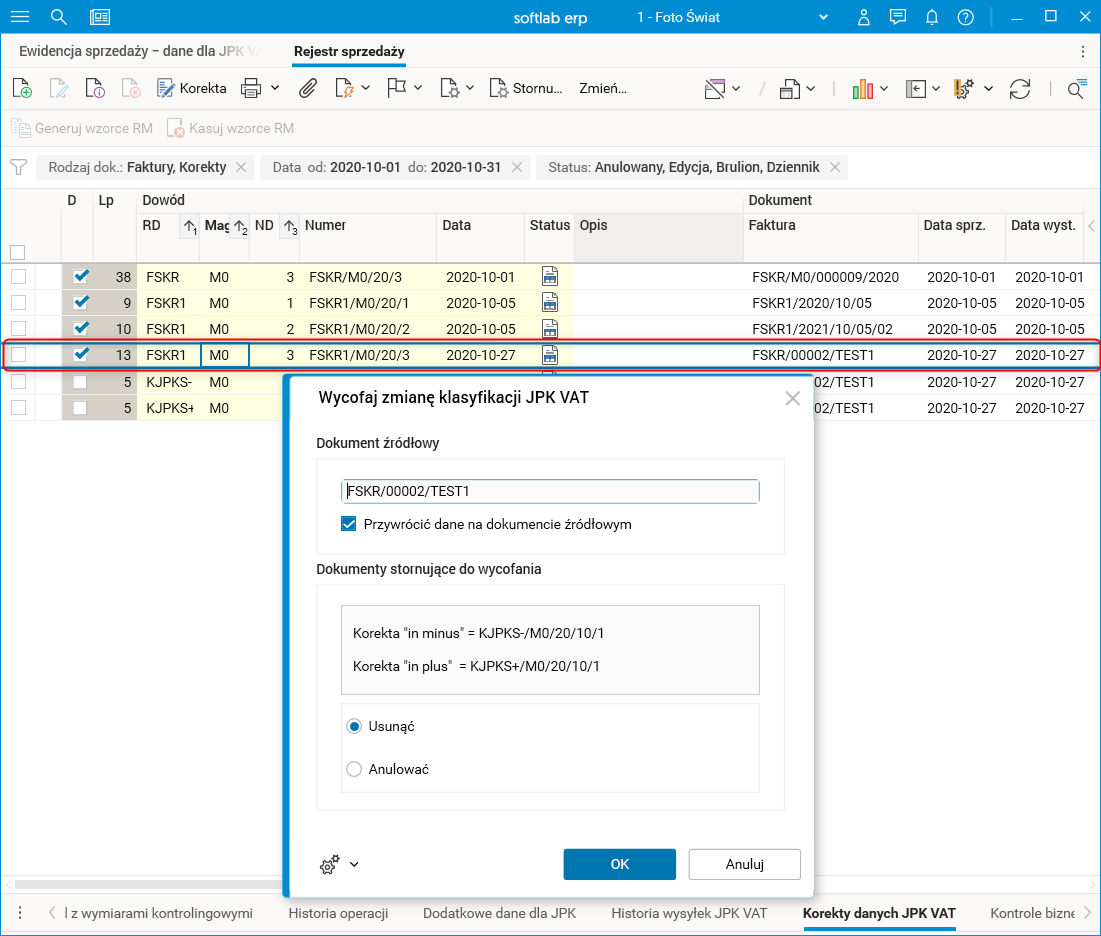Select the Usunąć radio option
Image resolution: width=1101 pixels, height=936 pixels.
[354, 726]
